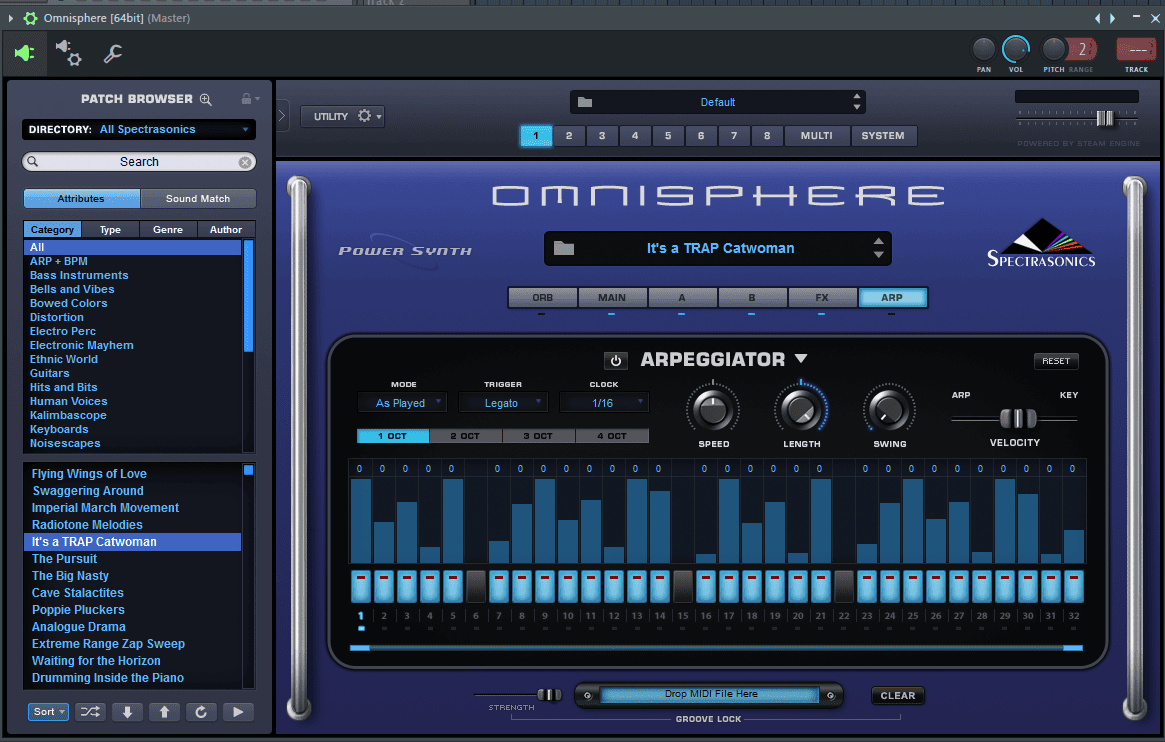Image resolution: width=1165 pixels, height=742 pixels.
Task: Open Clock 1/16 dropdown
Action: click(x=604, y=403)
